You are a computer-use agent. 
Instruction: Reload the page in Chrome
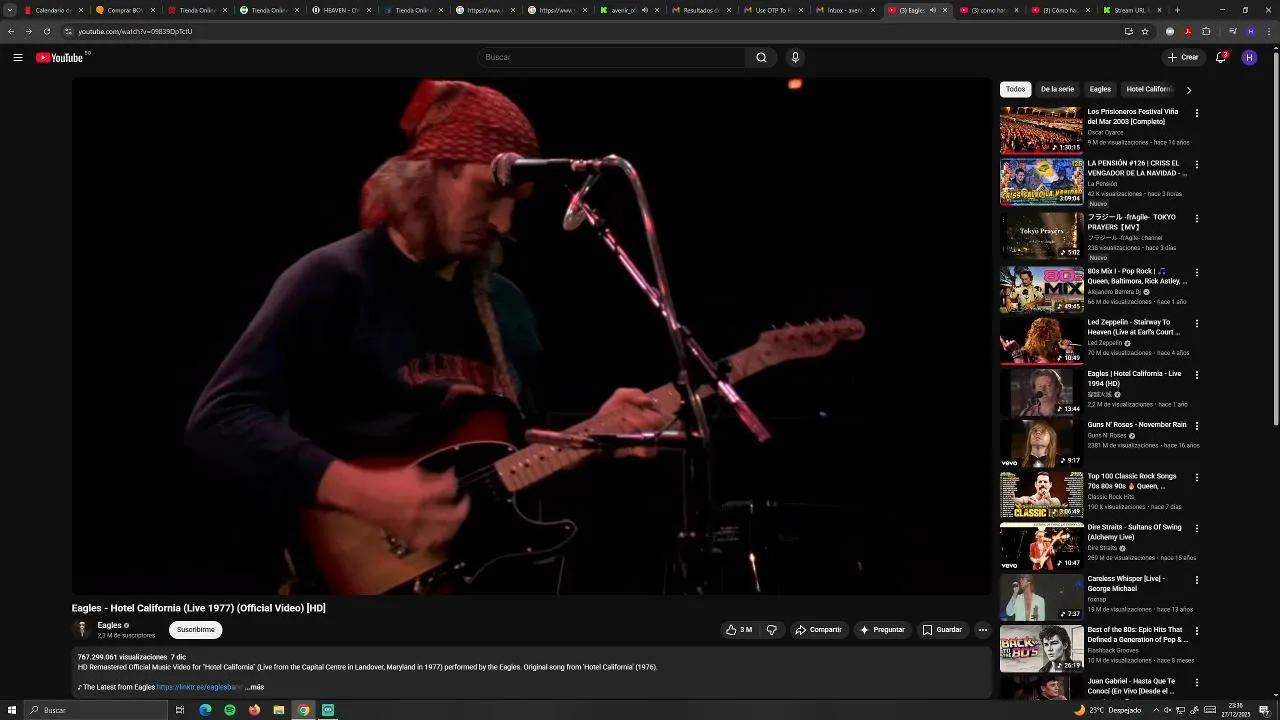(46, 31)
